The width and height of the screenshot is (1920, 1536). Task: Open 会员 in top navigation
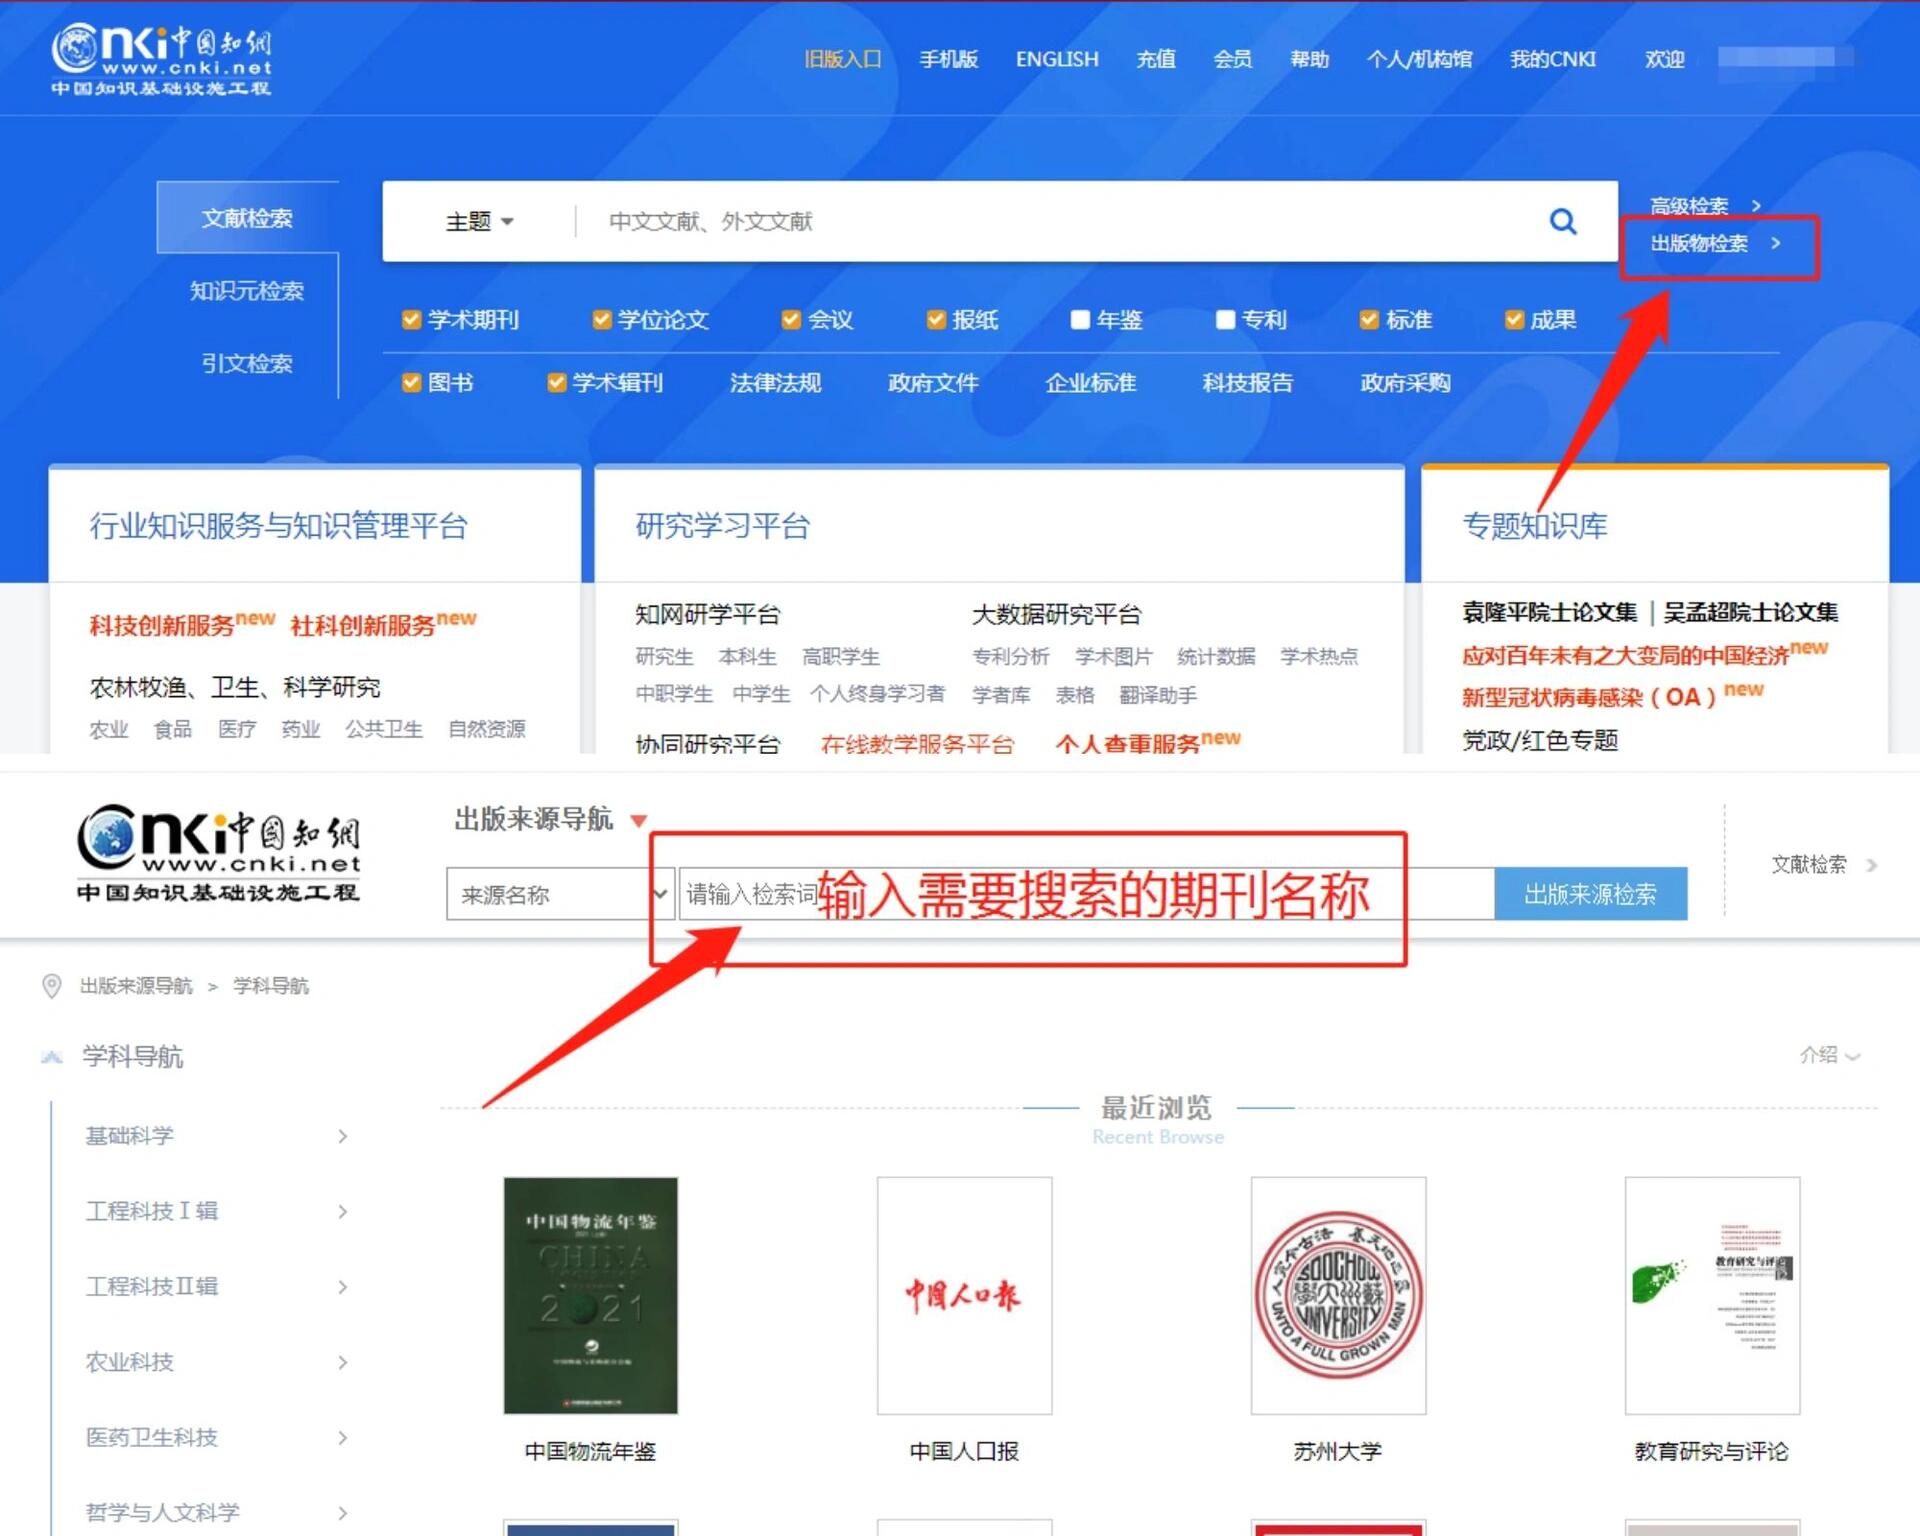point(1232,59)
